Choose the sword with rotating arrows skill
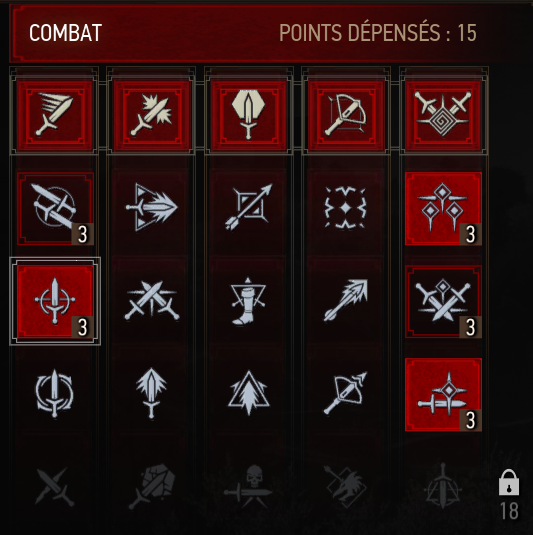 pos(54,393)
